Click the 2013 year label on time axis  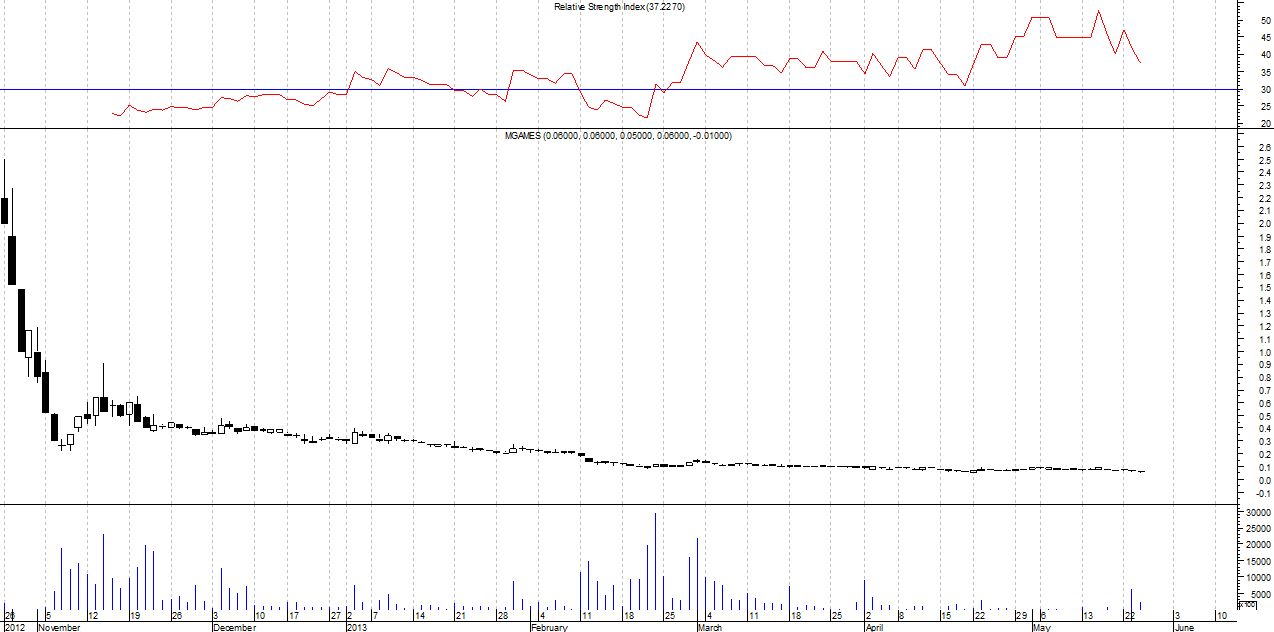(x=358, y=628)
